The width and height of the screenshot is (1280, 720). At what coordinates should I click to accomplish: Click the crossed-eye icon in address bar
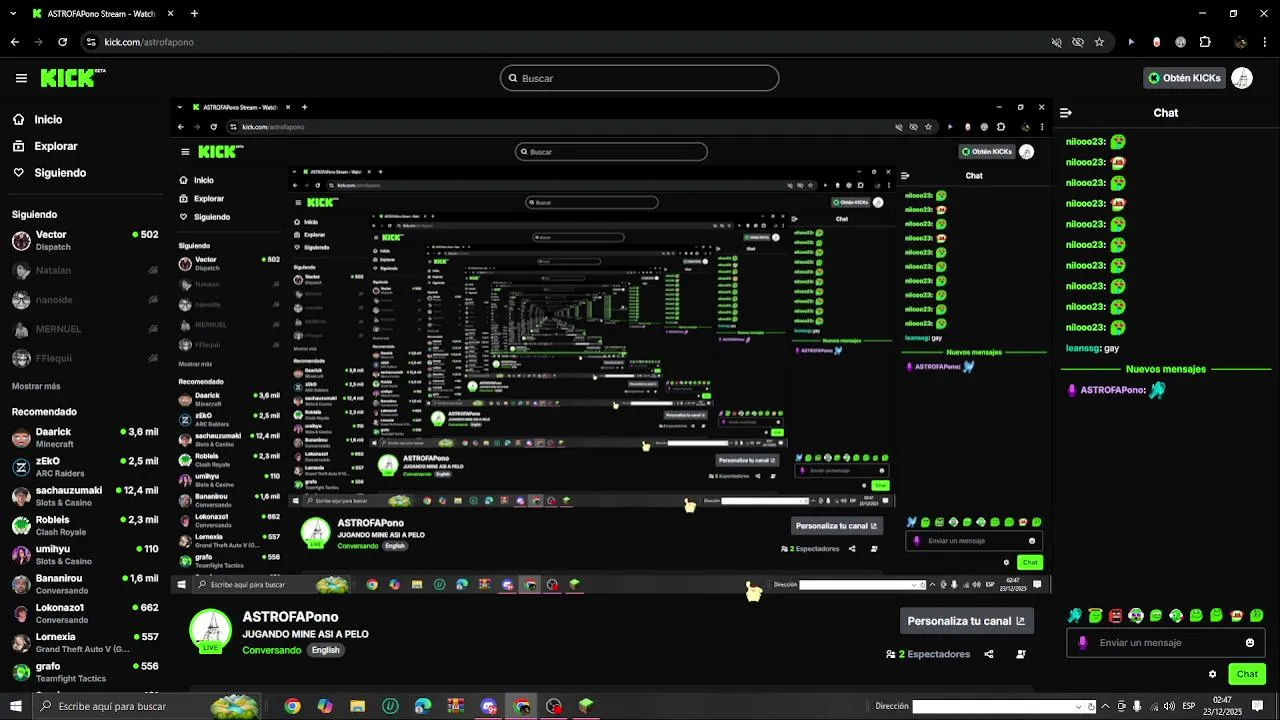tap(1078, 42)
